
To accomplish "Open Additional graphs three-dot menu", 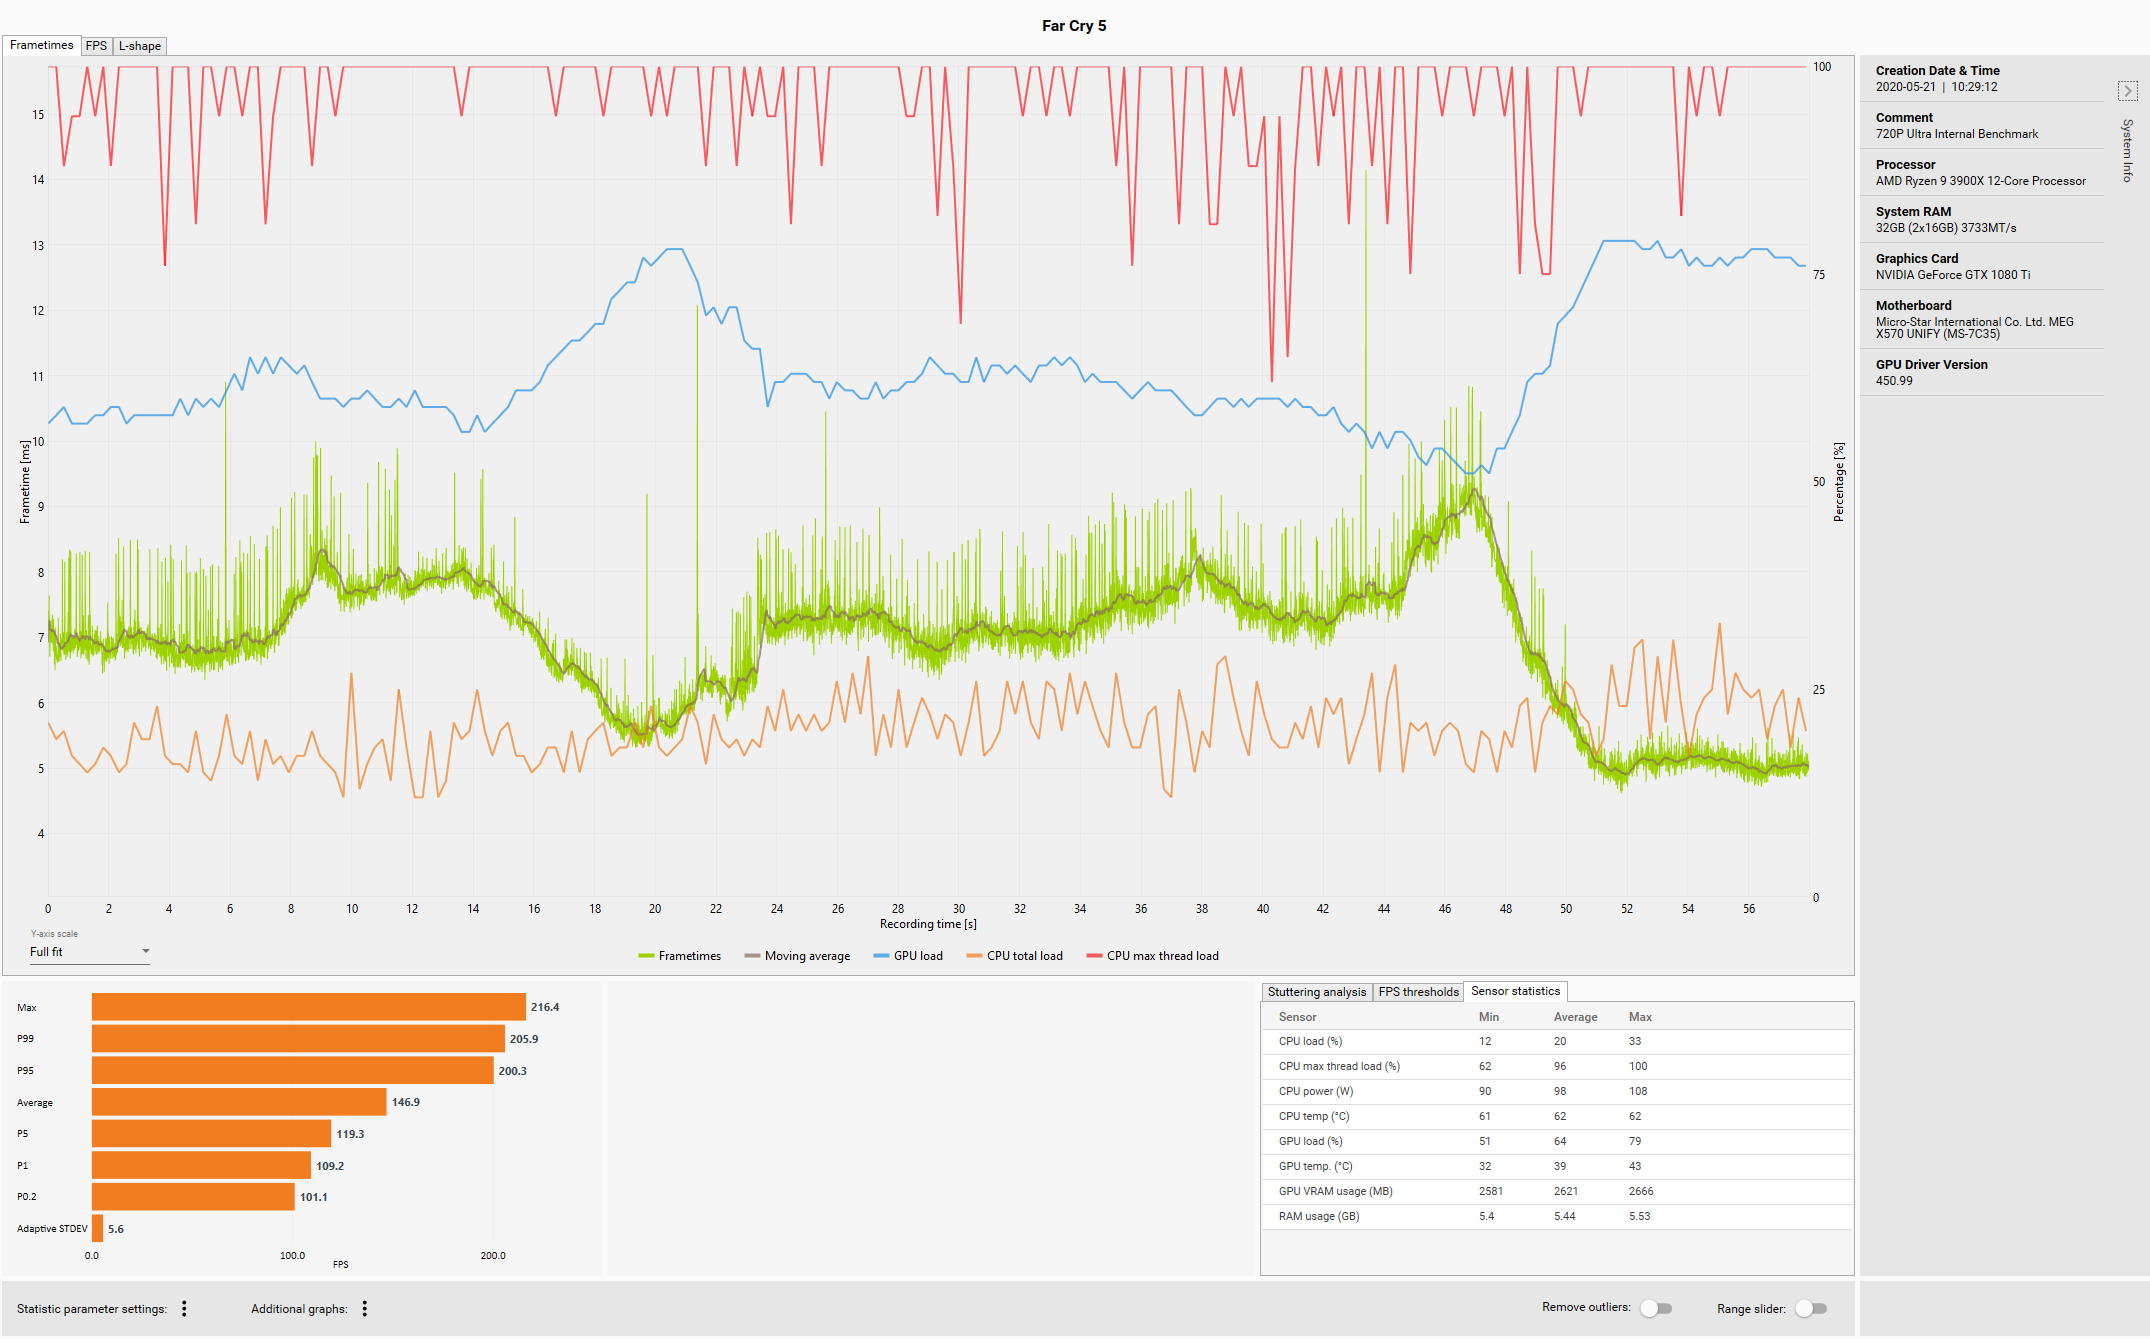I will [365, 1309].
